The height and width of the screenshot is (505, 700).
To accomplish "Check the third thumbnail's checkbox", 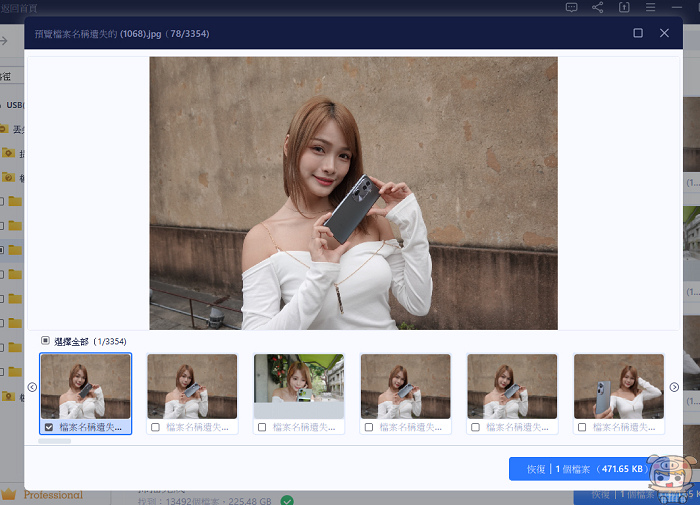I will tap(262, 427).
